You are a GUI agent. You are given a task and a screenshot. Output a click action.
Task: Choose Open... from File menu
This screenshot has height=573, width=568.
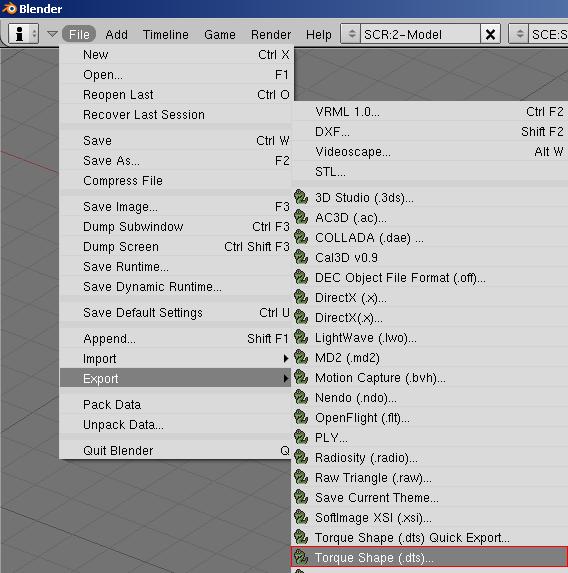175,75
